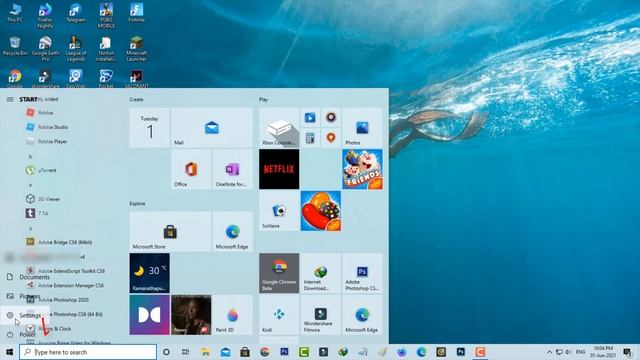This screenshot has height=360, width=640.
Task: Launch the Office tile
Action: point(191,169)
